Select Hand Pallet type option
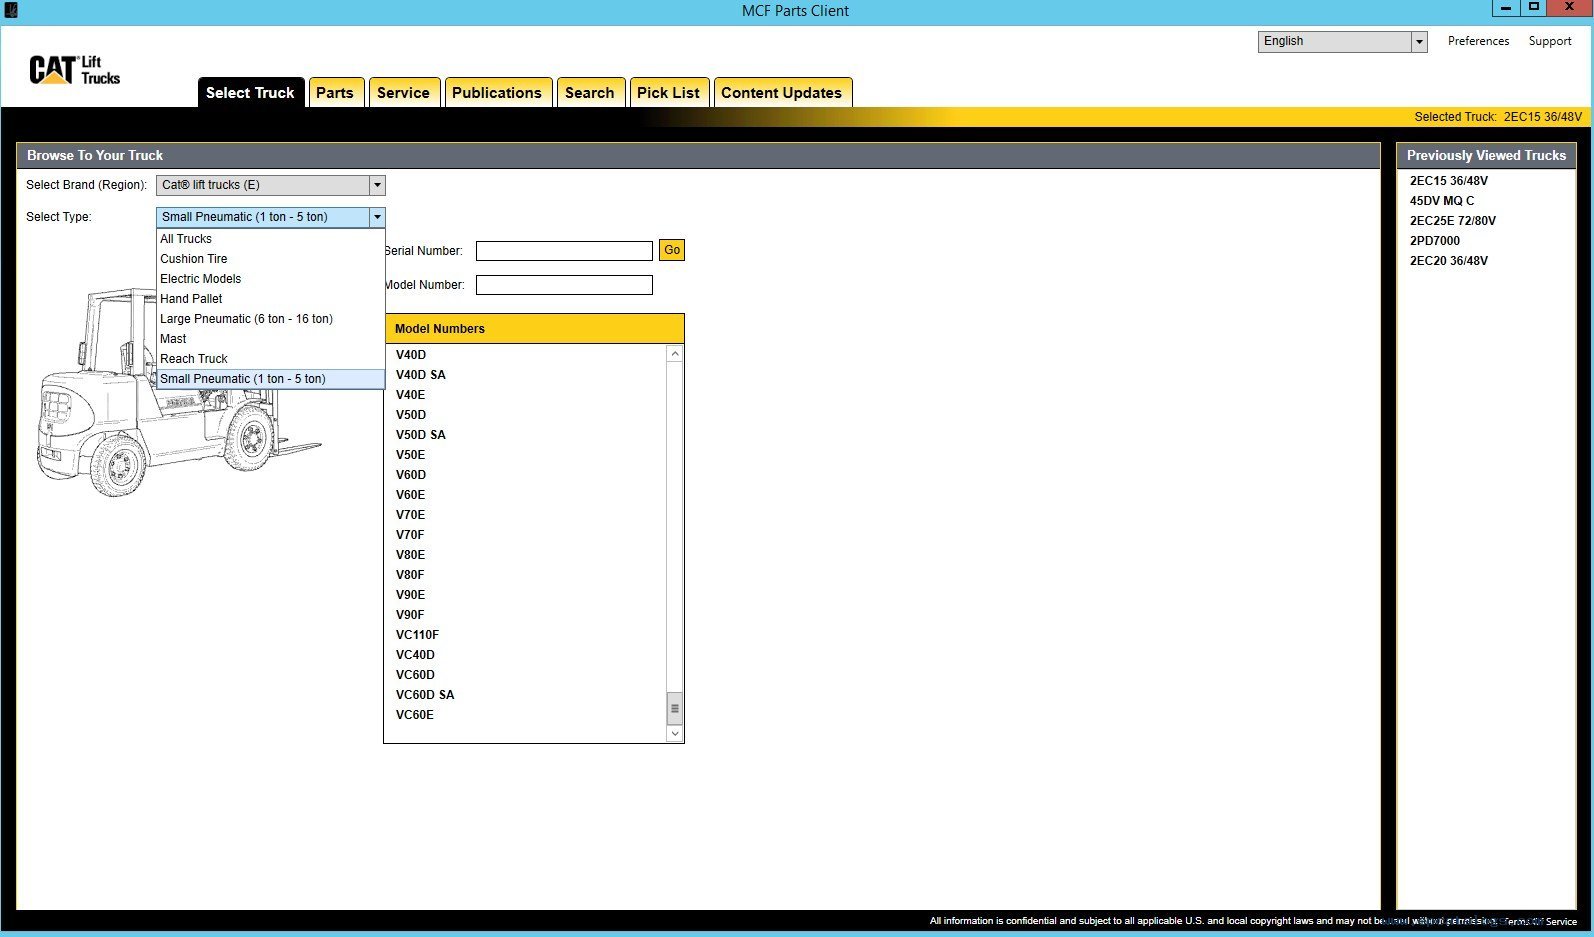 270,299
